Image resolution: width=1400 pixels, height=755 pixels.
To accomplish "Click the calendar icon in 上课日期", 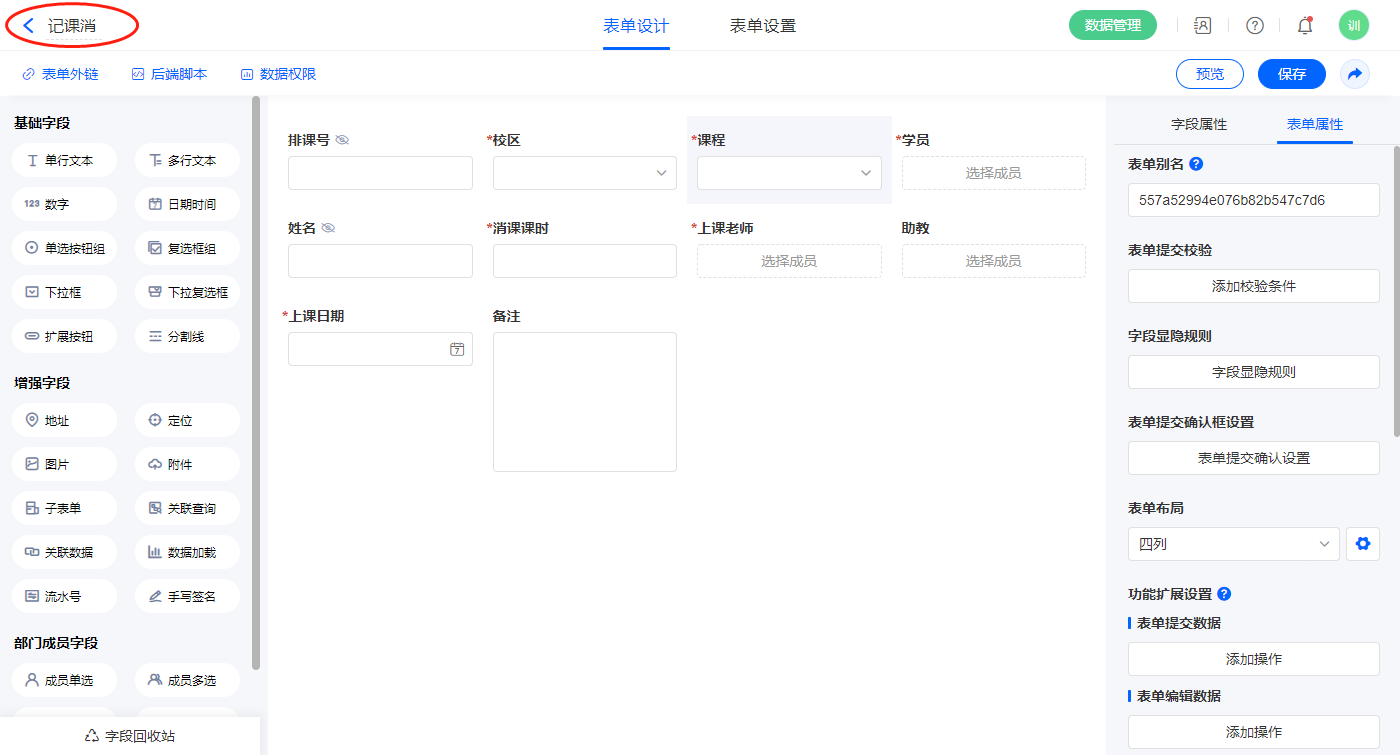I will [x=457, y=349].
